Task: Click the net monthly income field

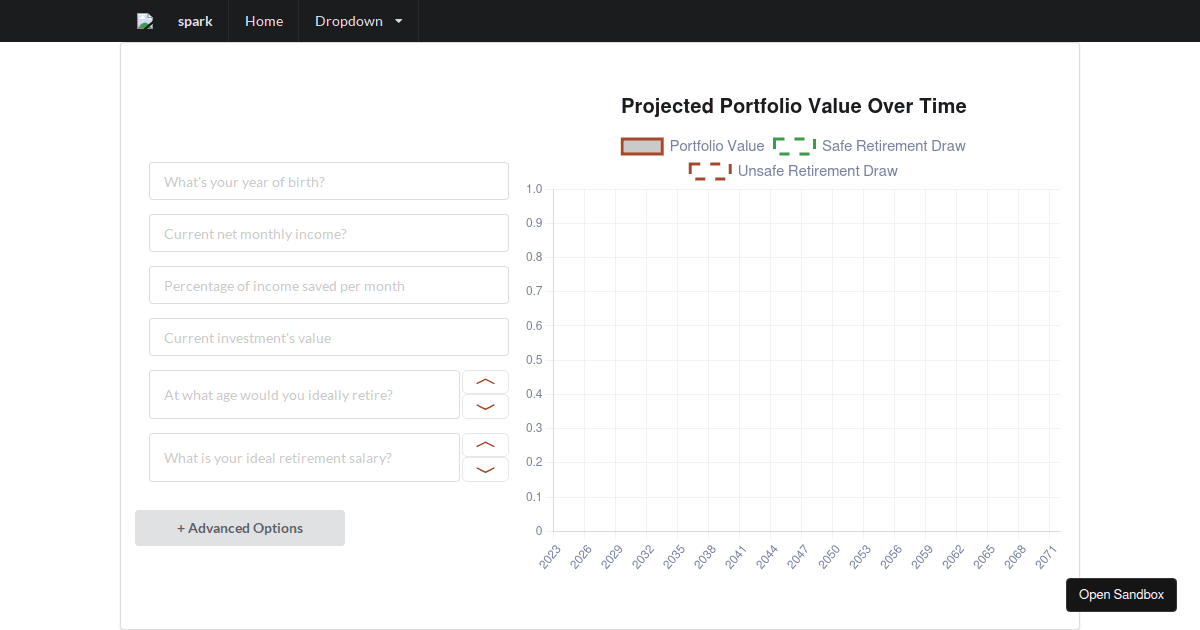Action: pos(329,233)
